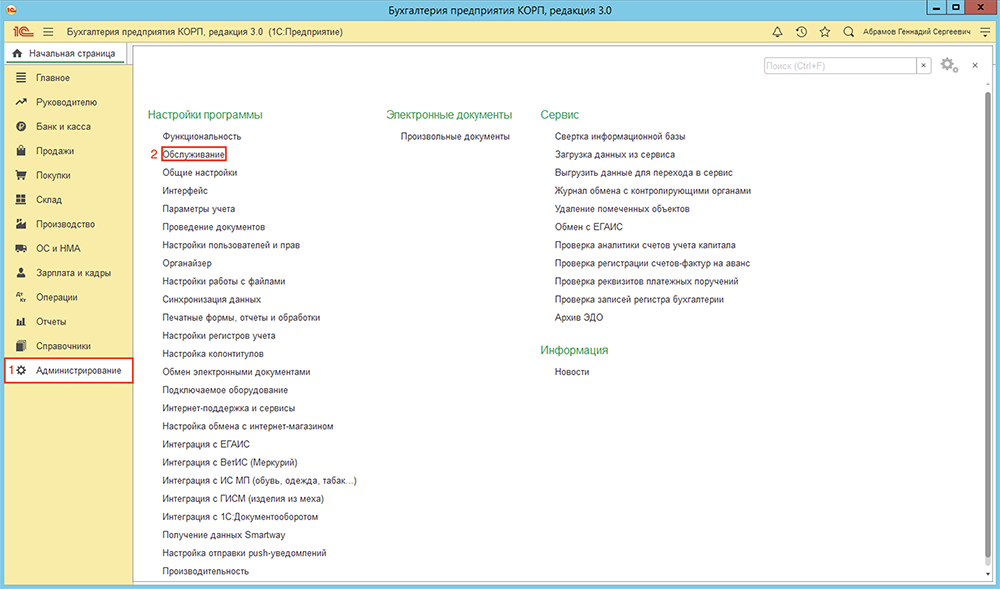Focus the Поиск (Ctrl+F) search field
This screenshot has width=1000, height=589.
[841, 66]
